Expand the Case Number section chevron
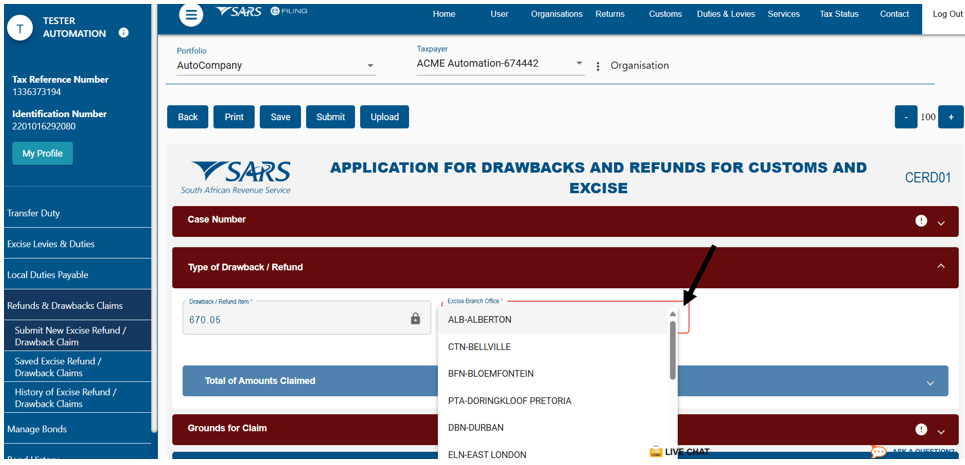This screenshot has width=965, height=465. (940, 223)
